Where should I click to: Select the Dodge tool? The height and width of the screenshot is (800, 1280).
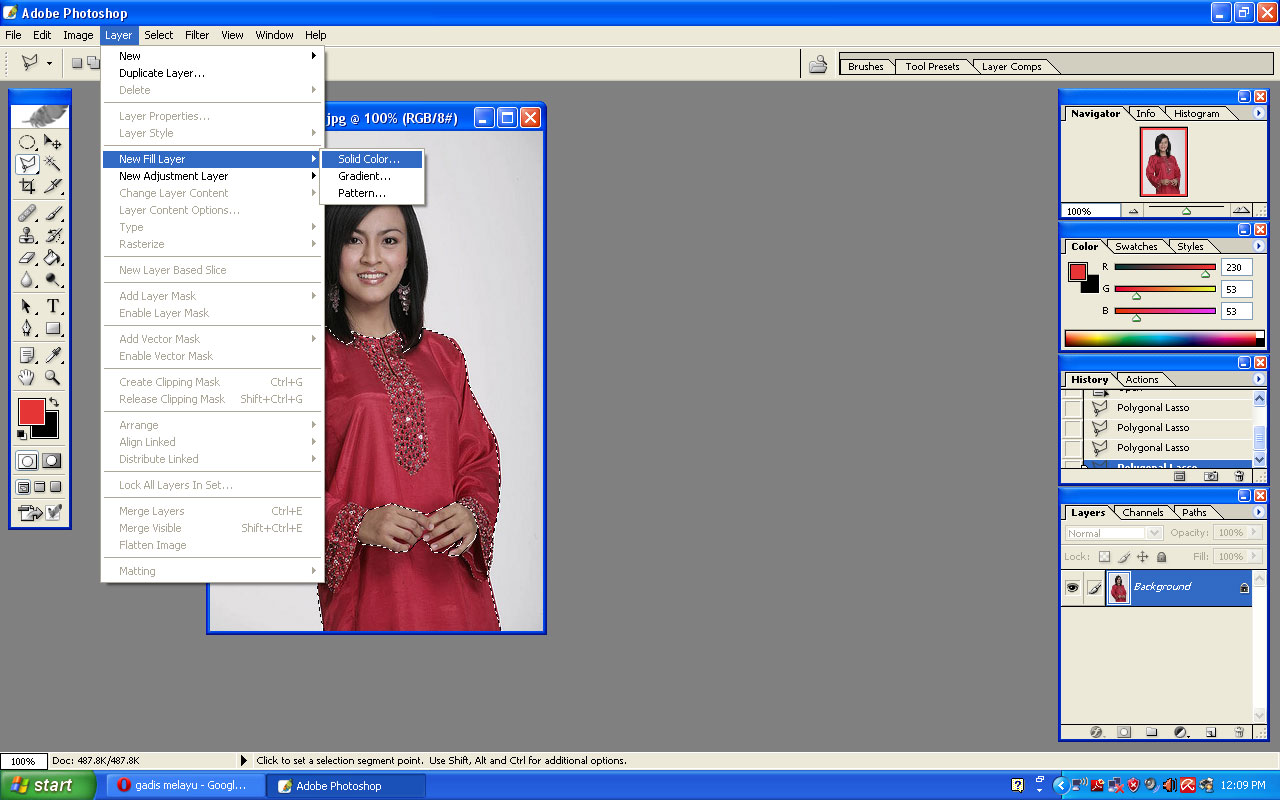[53, 279]
